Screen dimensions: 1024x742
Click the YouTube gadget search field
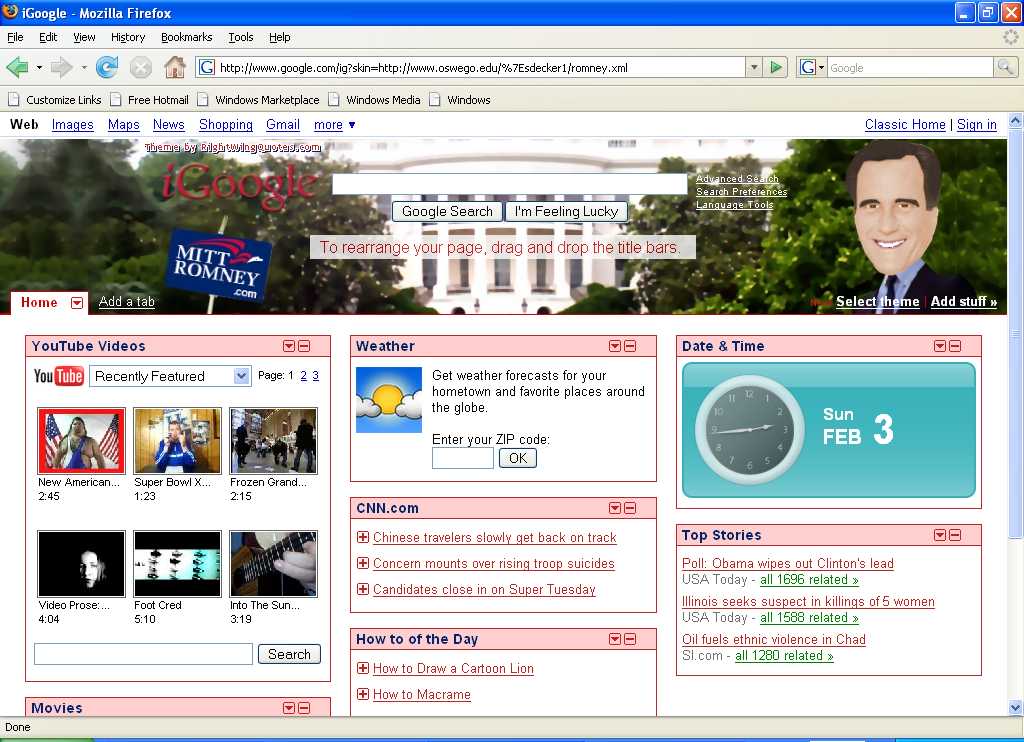click(144, 654)
